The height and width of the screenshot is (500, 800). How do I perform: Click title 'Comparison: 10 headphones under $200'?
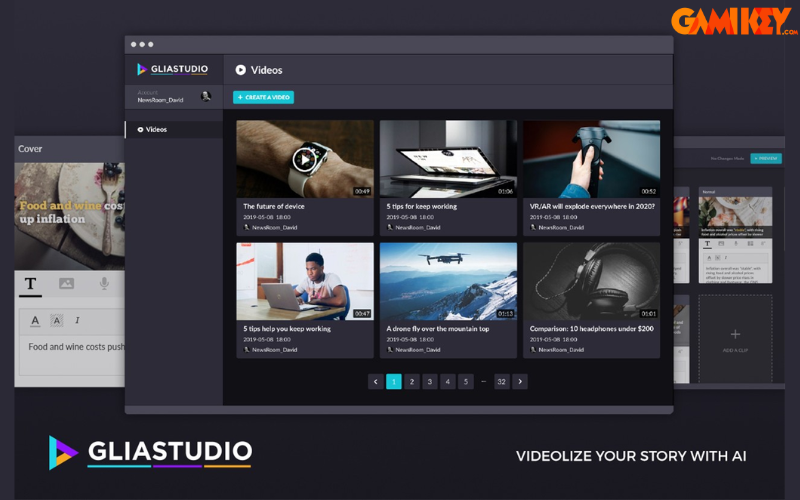pyautogui.click(x=591, y=329)
